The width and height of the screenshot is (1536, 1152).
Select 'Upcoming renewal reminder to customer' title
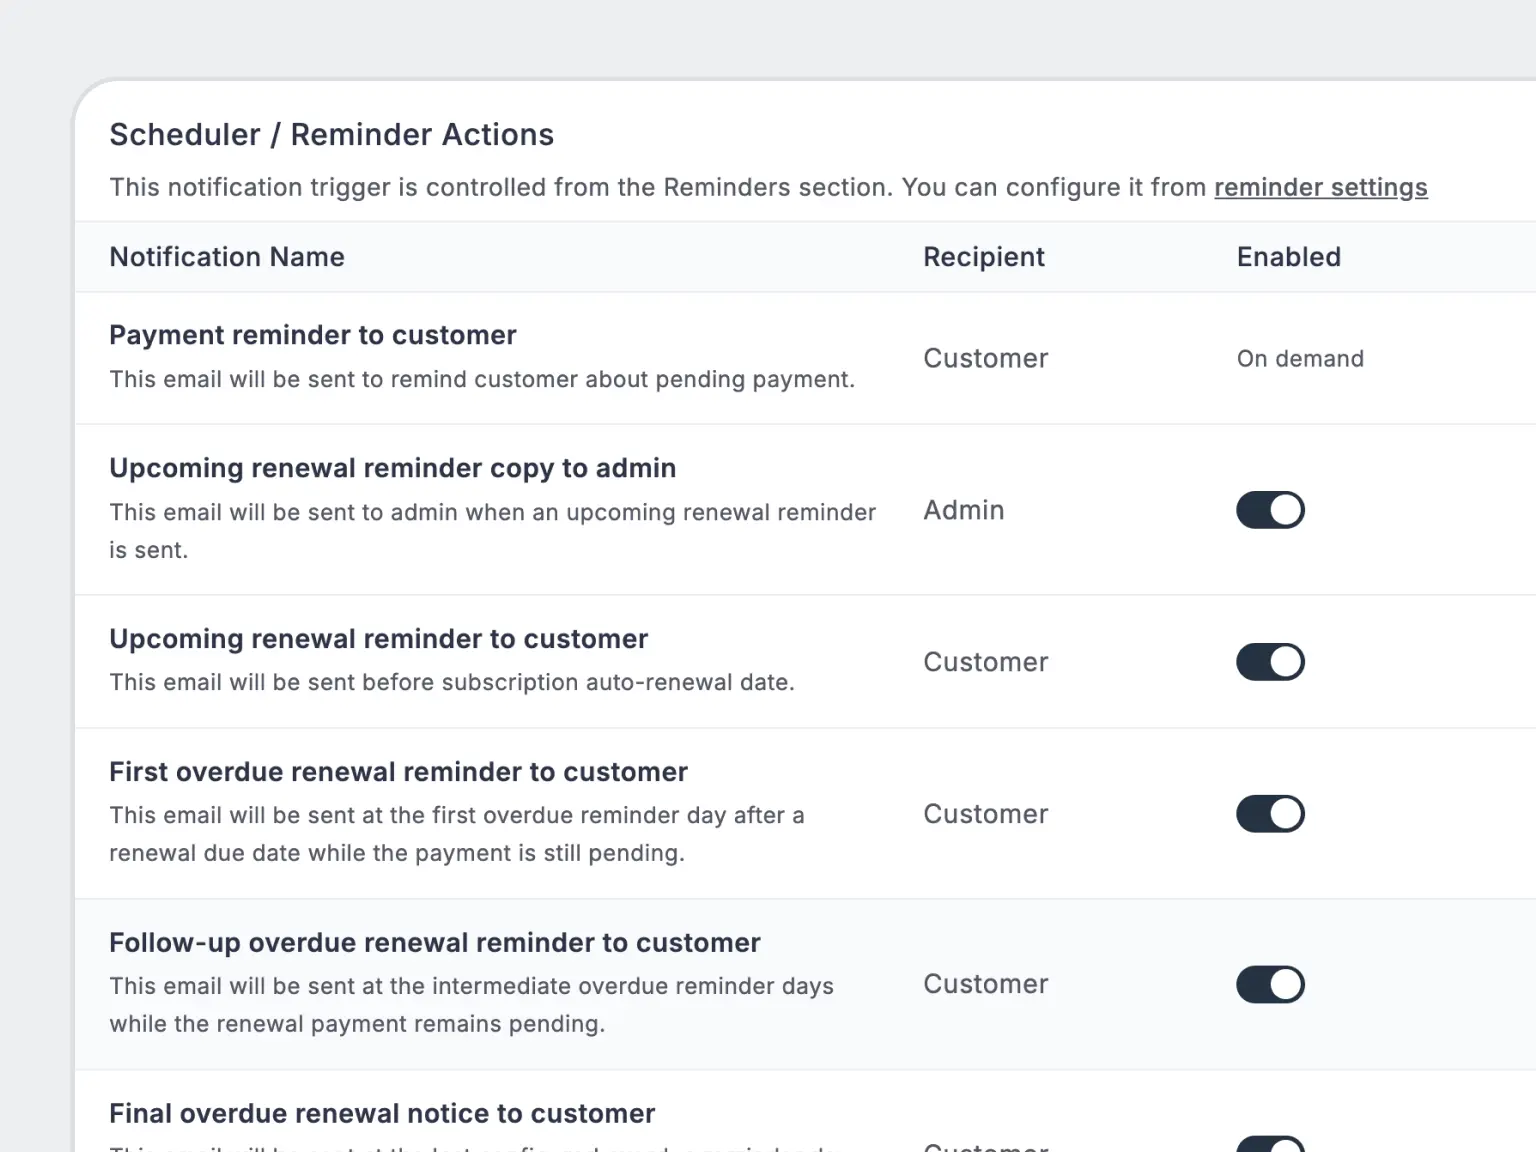[x=379, y=639]
